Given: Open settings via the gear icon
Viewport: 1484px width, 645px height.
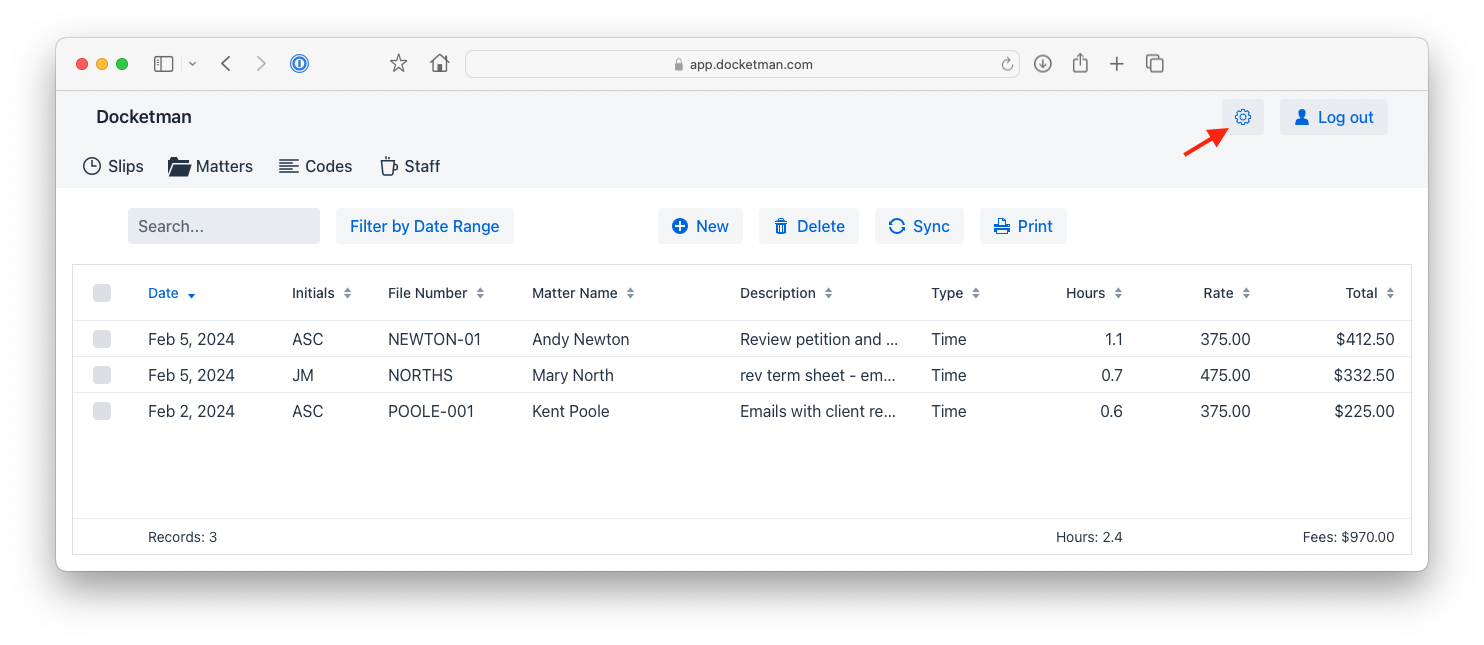Looking at the screenshot, I should coord(1242,117).
